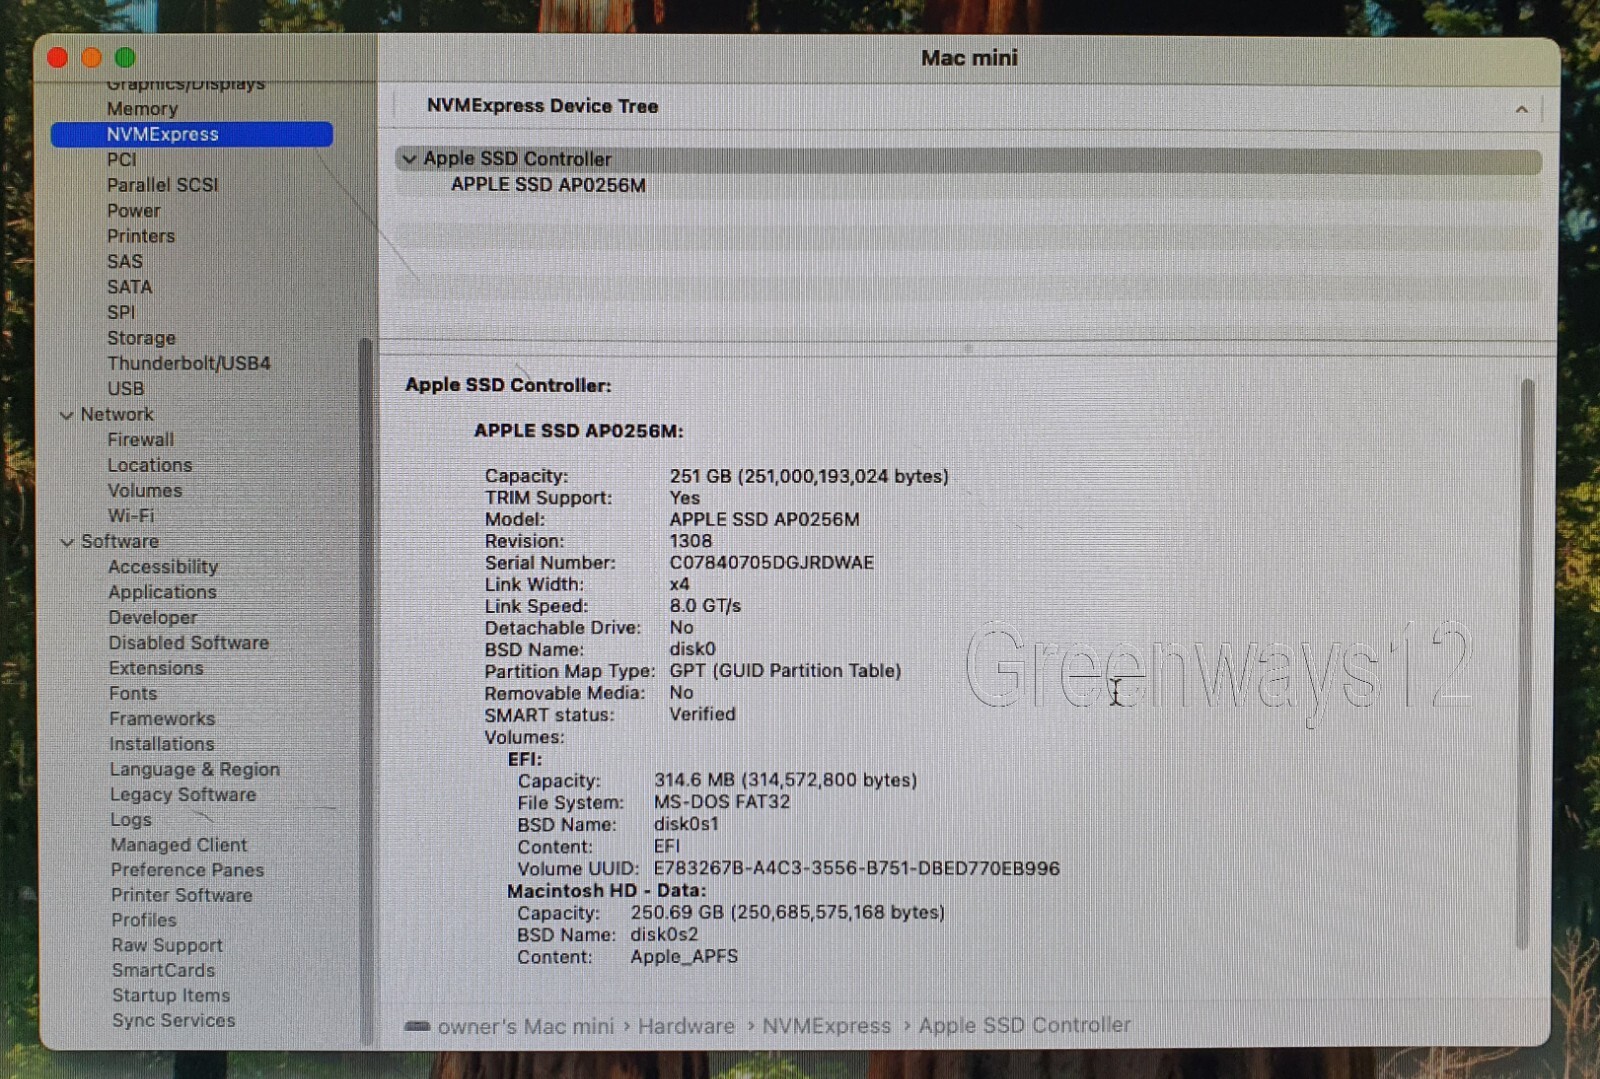Select SATA in the sidebar
This screenshot has width=1600, height=1079.
tap(130, 287)
